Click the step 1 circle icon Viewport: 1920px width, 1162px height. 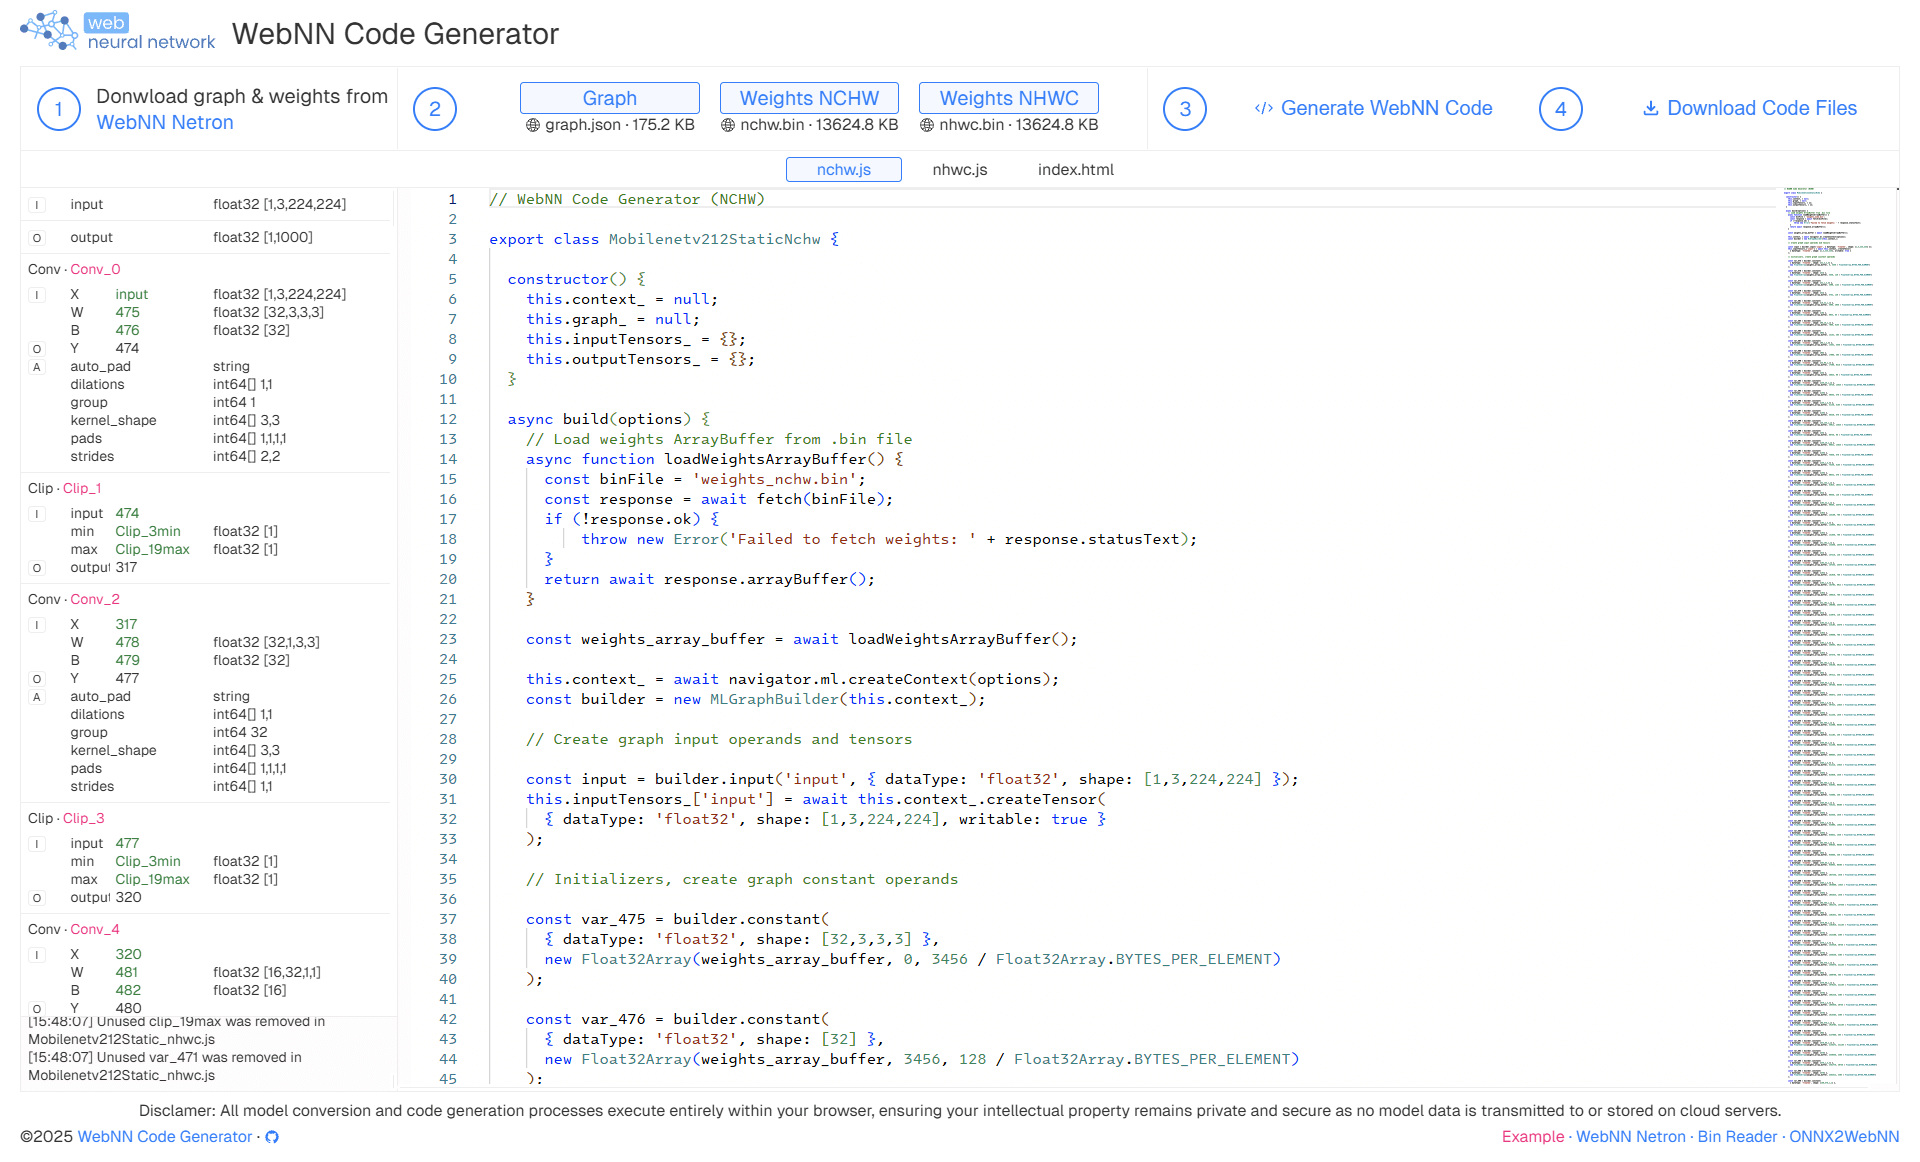[x=58, y=109]
